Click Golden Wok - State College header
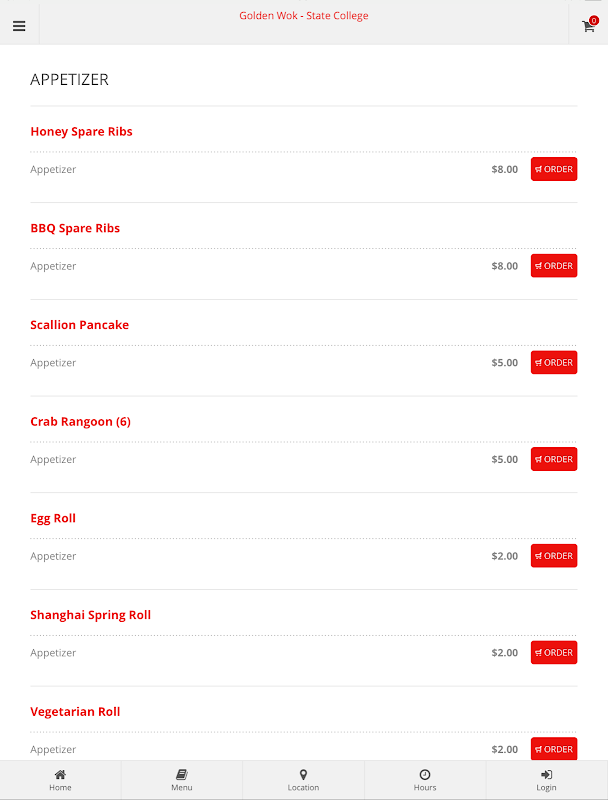Viewport: 608px width, 800px height. click(x=303, y=16)
